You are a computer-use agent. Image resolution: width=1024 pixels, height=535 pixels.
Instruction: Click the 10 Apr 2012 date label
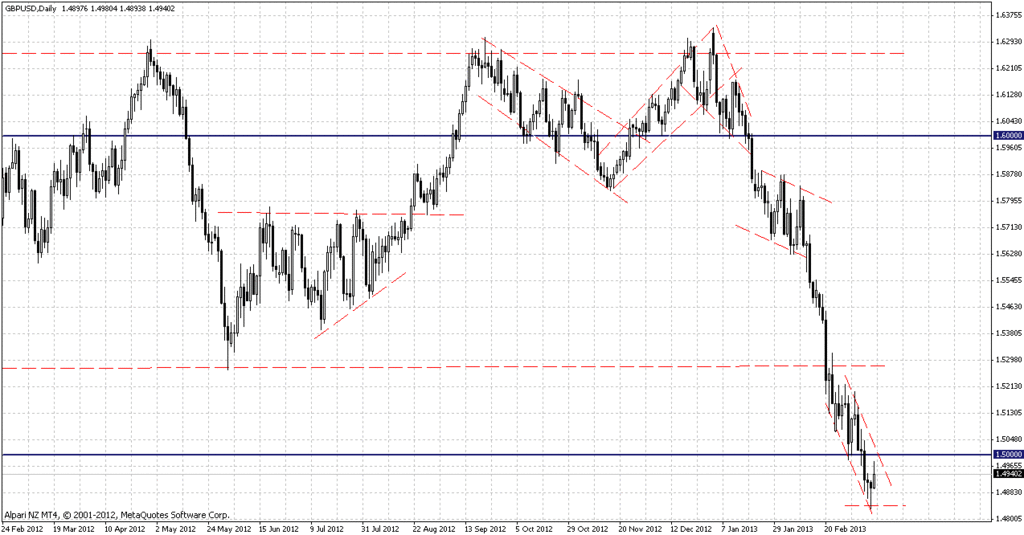pos(125,529)
